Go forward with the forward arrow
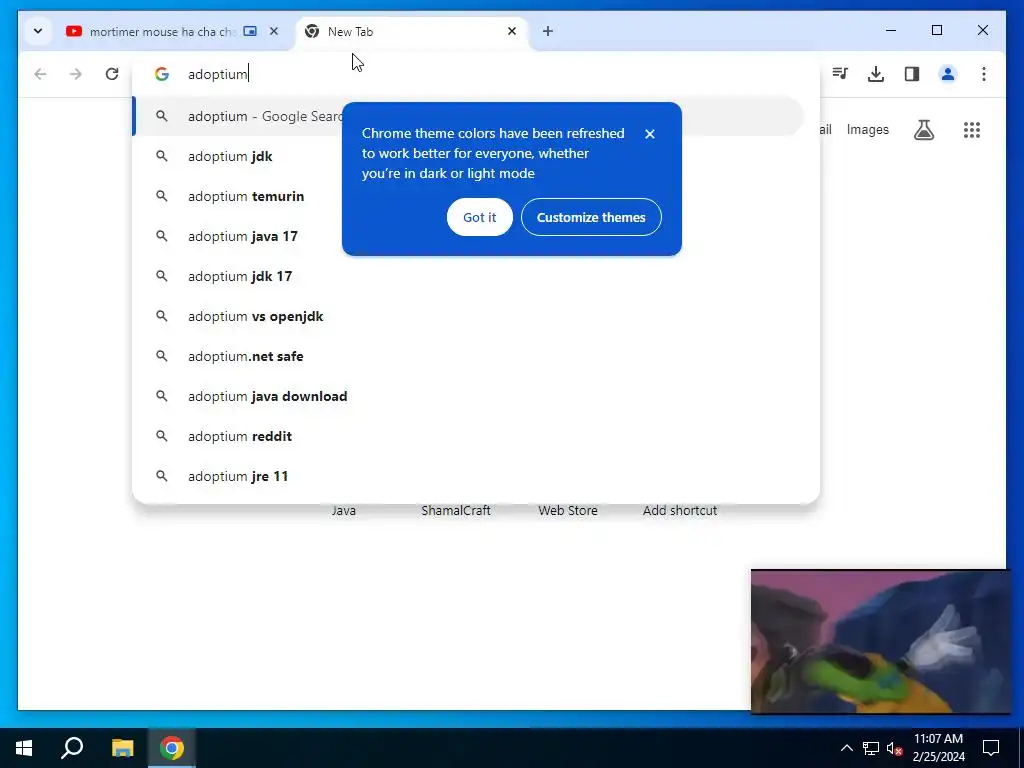 click(76, 74)
